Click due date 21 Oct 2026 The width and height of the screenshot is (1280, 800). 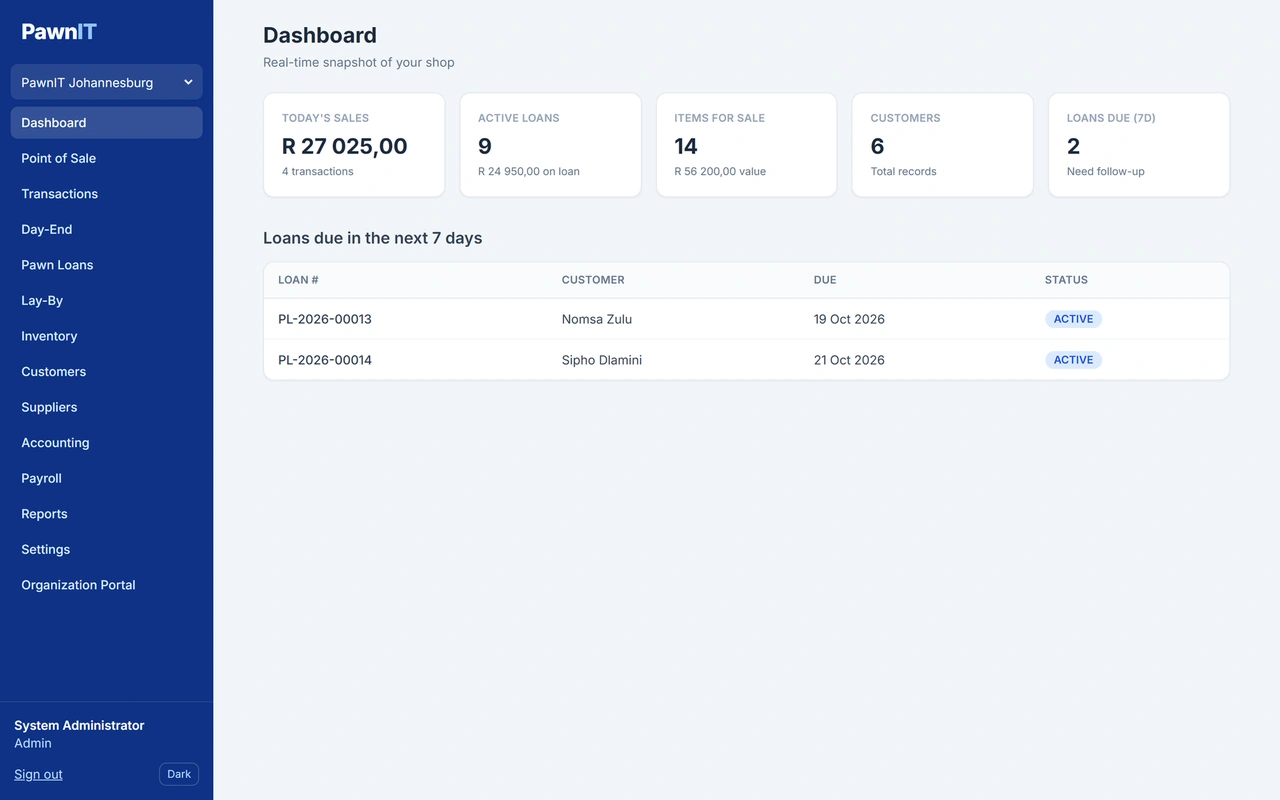pos(849,360)
